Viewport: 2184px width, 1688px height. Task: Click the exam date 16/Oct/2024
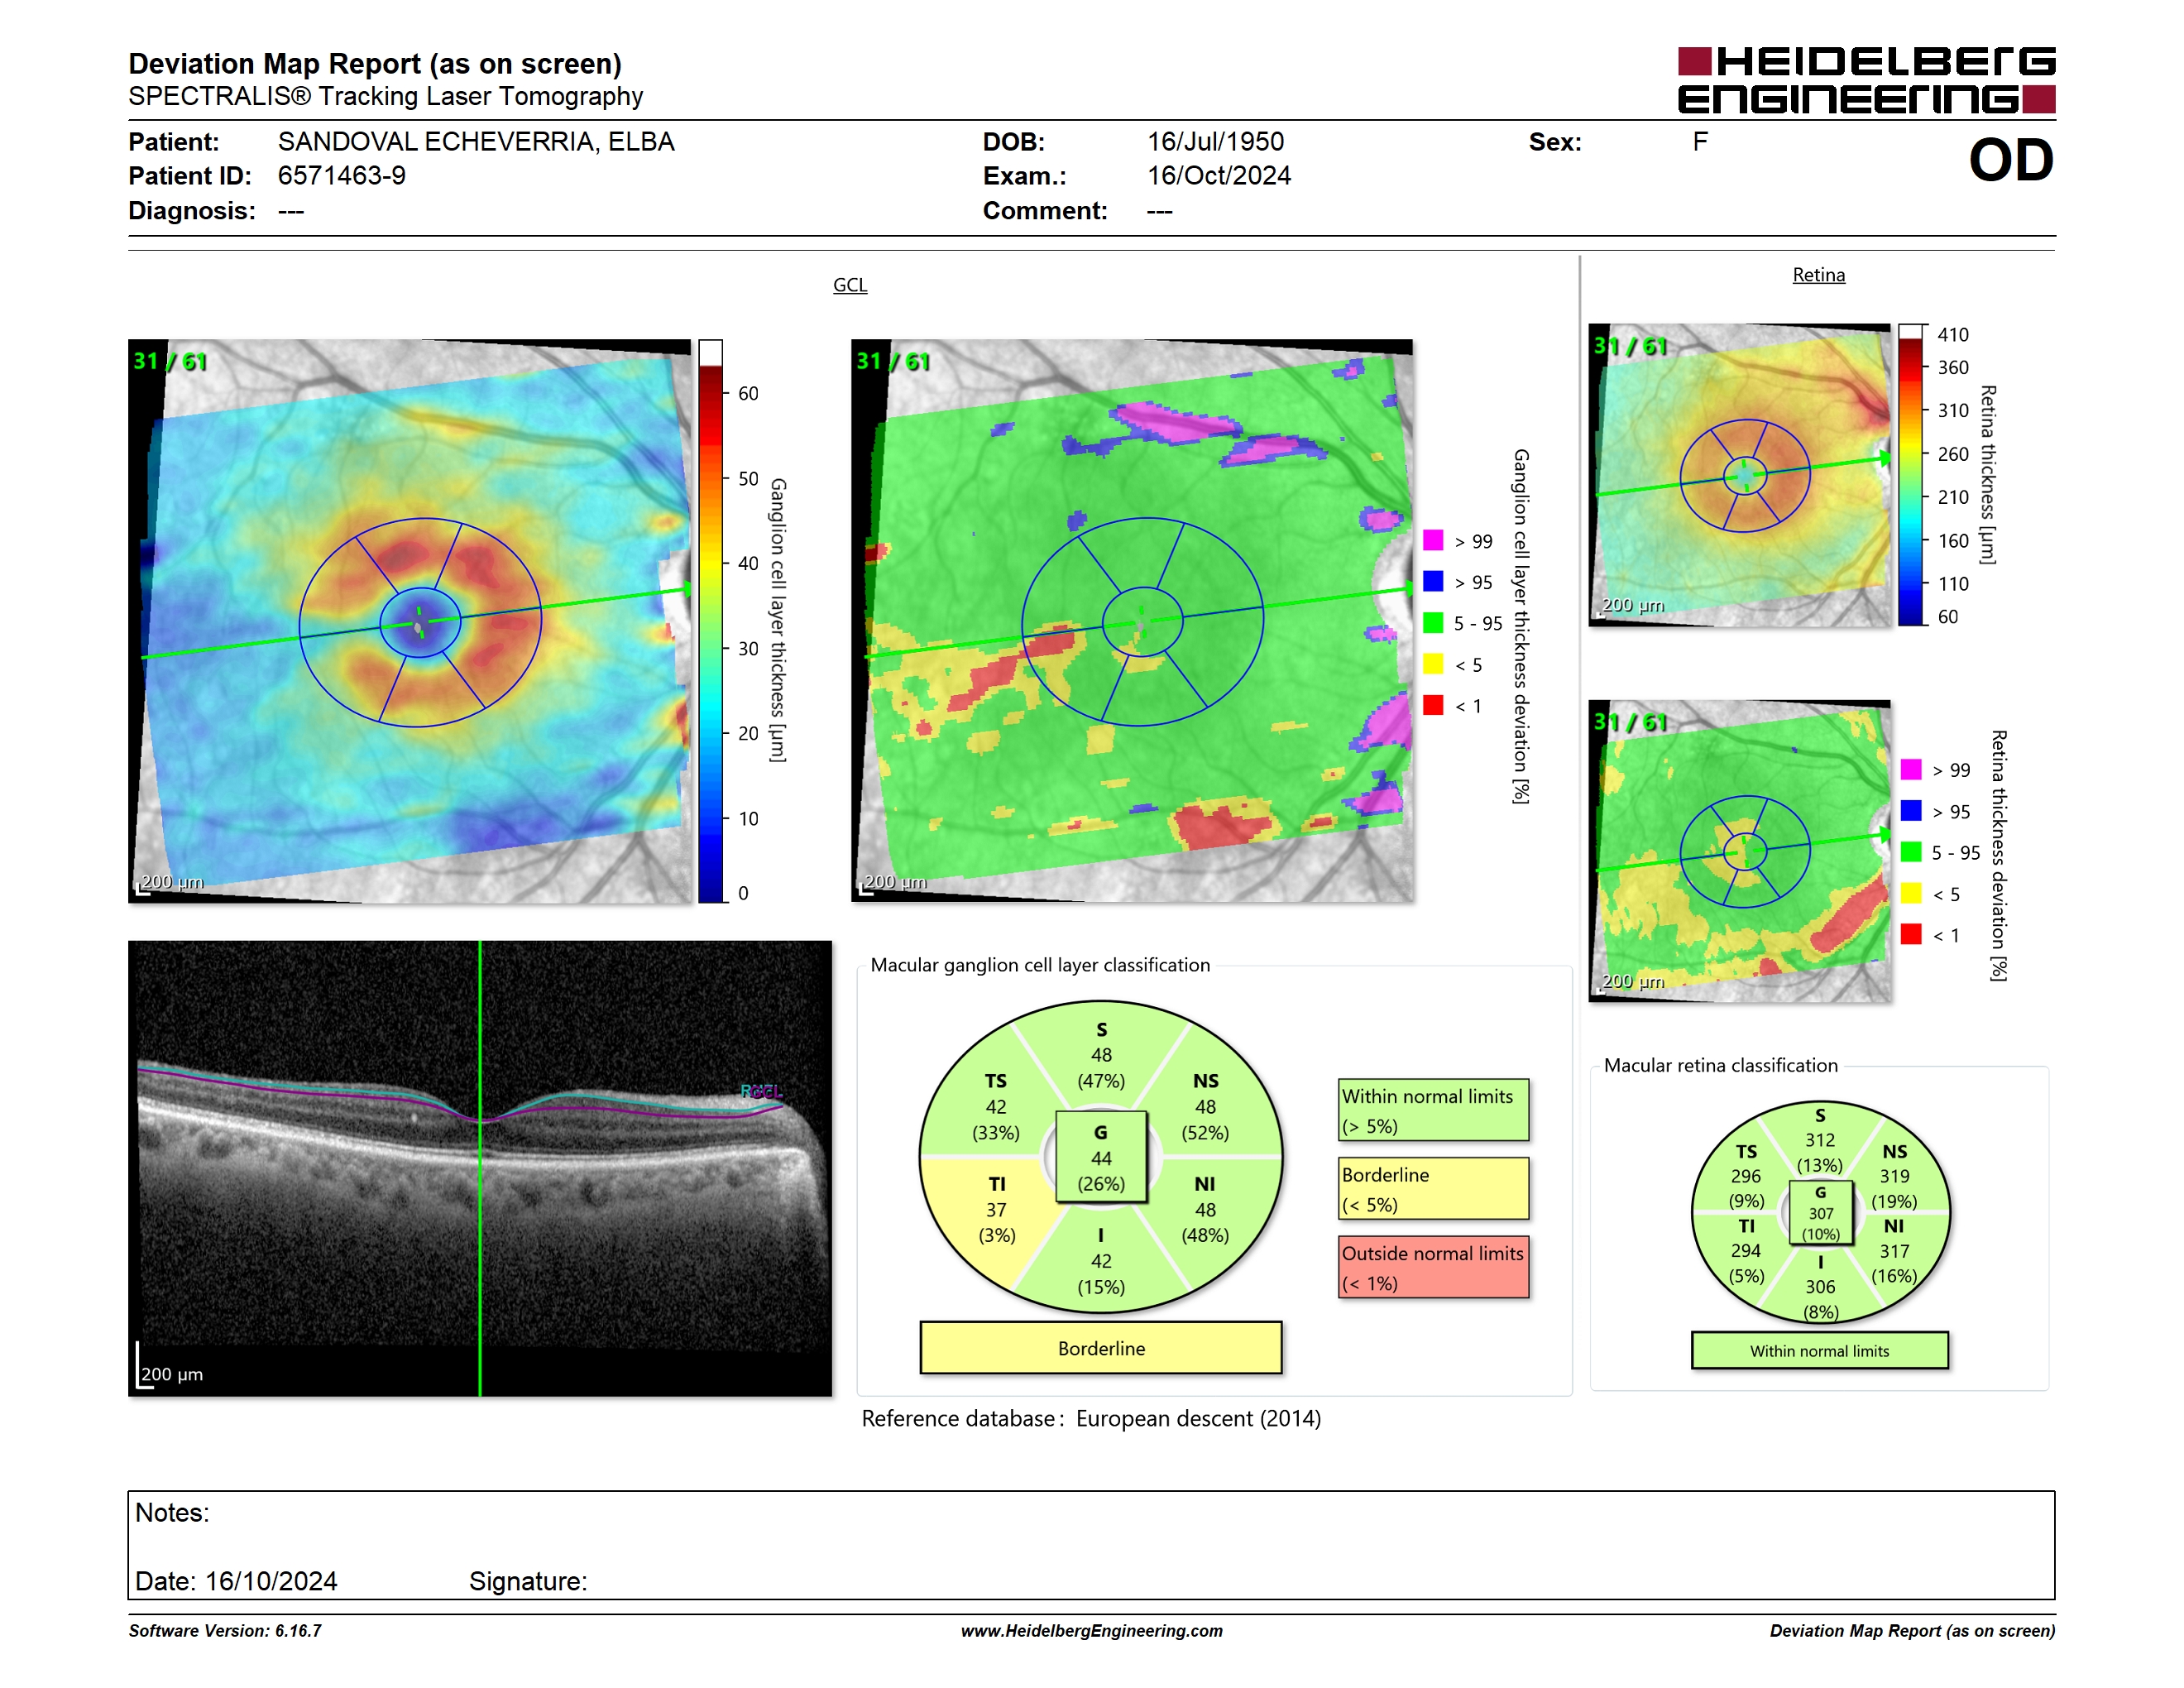click(x=1218, y=176)
